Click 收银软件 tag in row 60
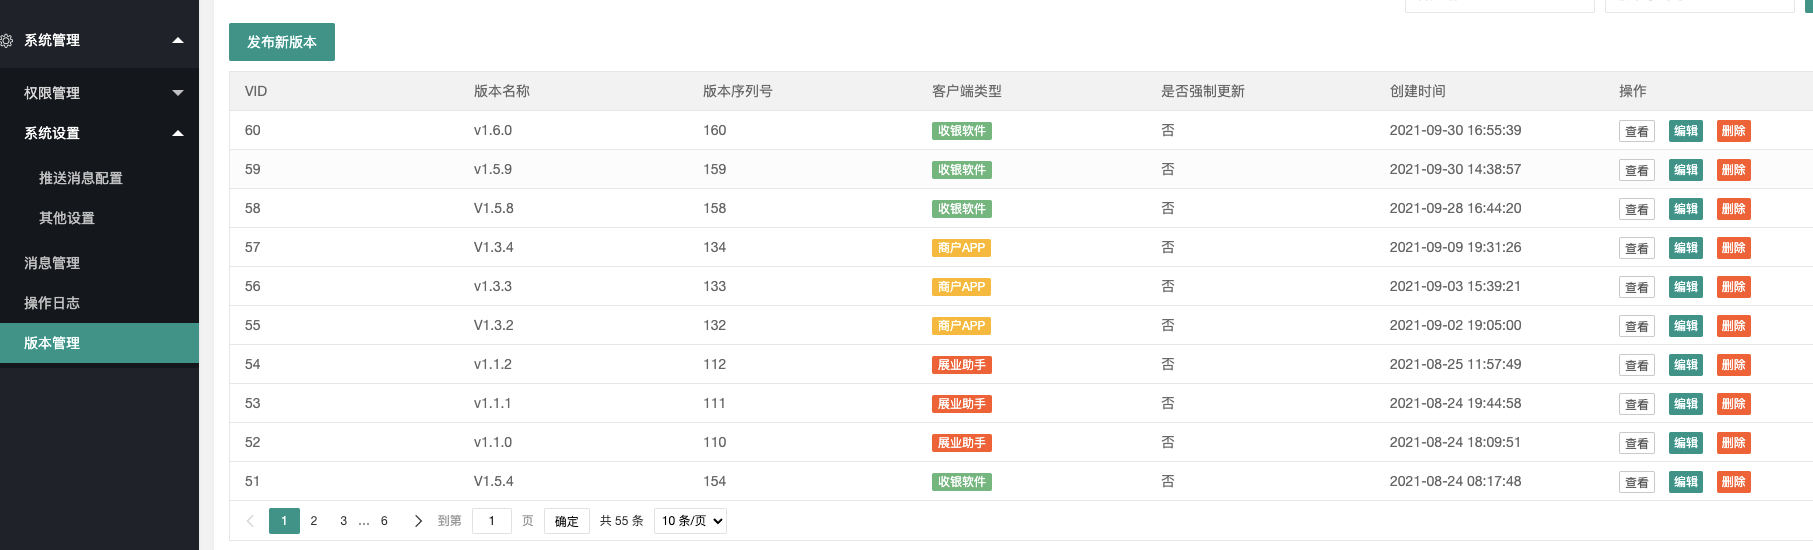 click(x=962, y=131)
